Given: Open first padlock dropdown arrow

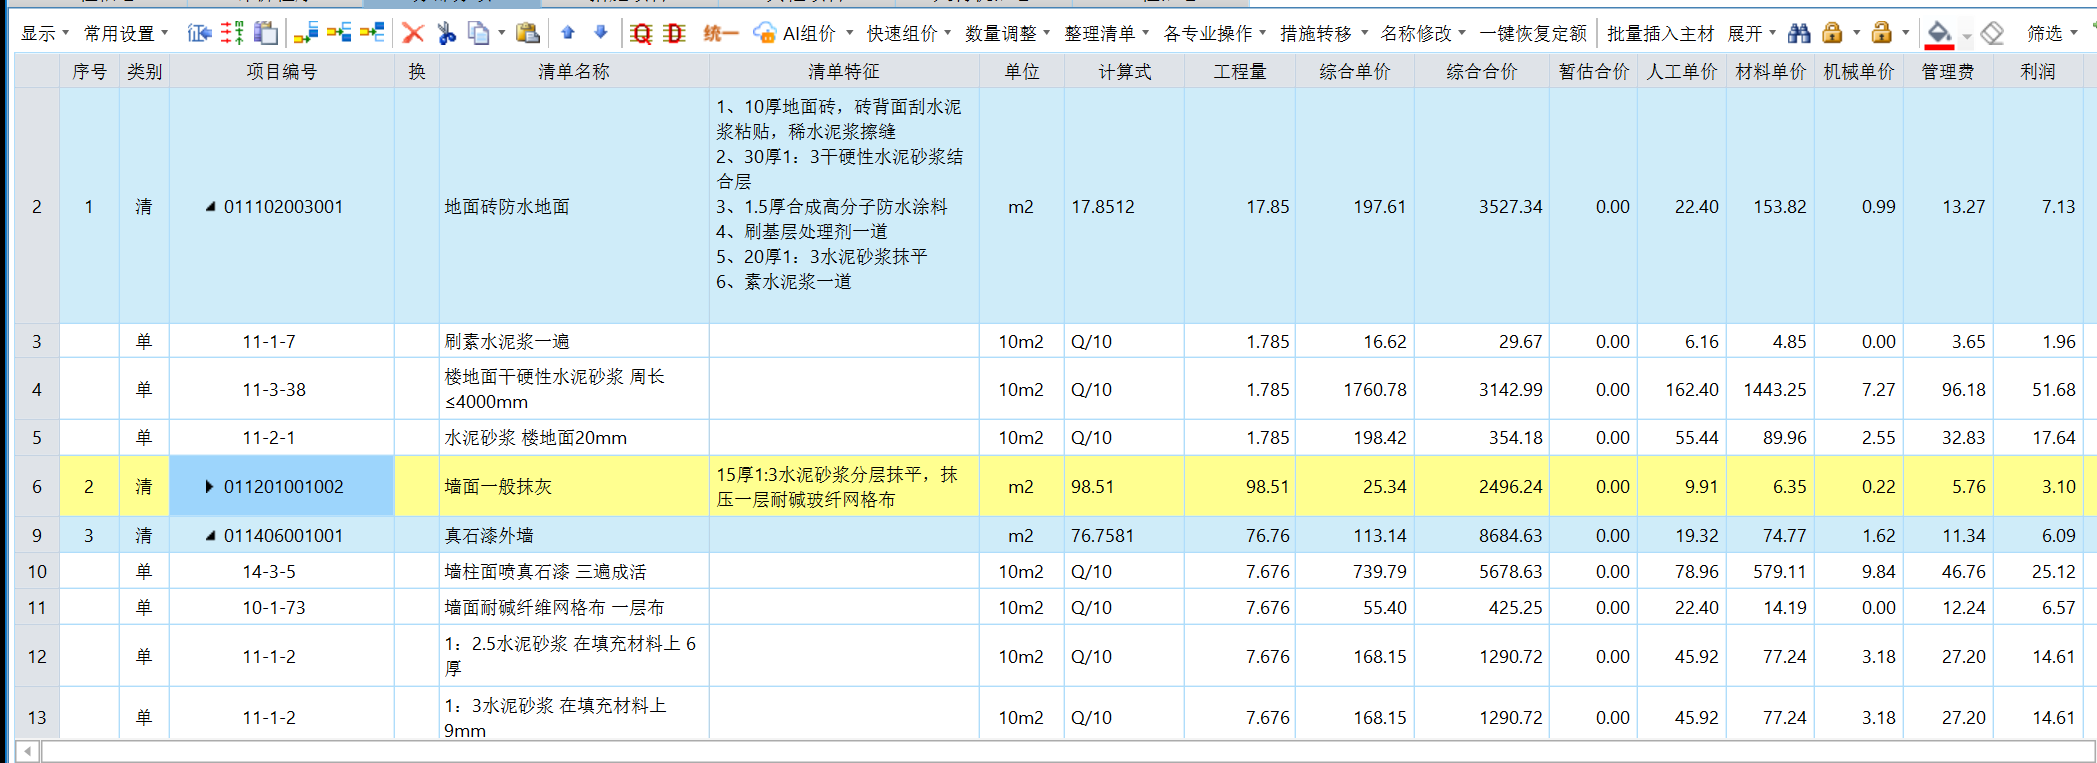Looking at the screenshot, I should [x=1856, y=33].
